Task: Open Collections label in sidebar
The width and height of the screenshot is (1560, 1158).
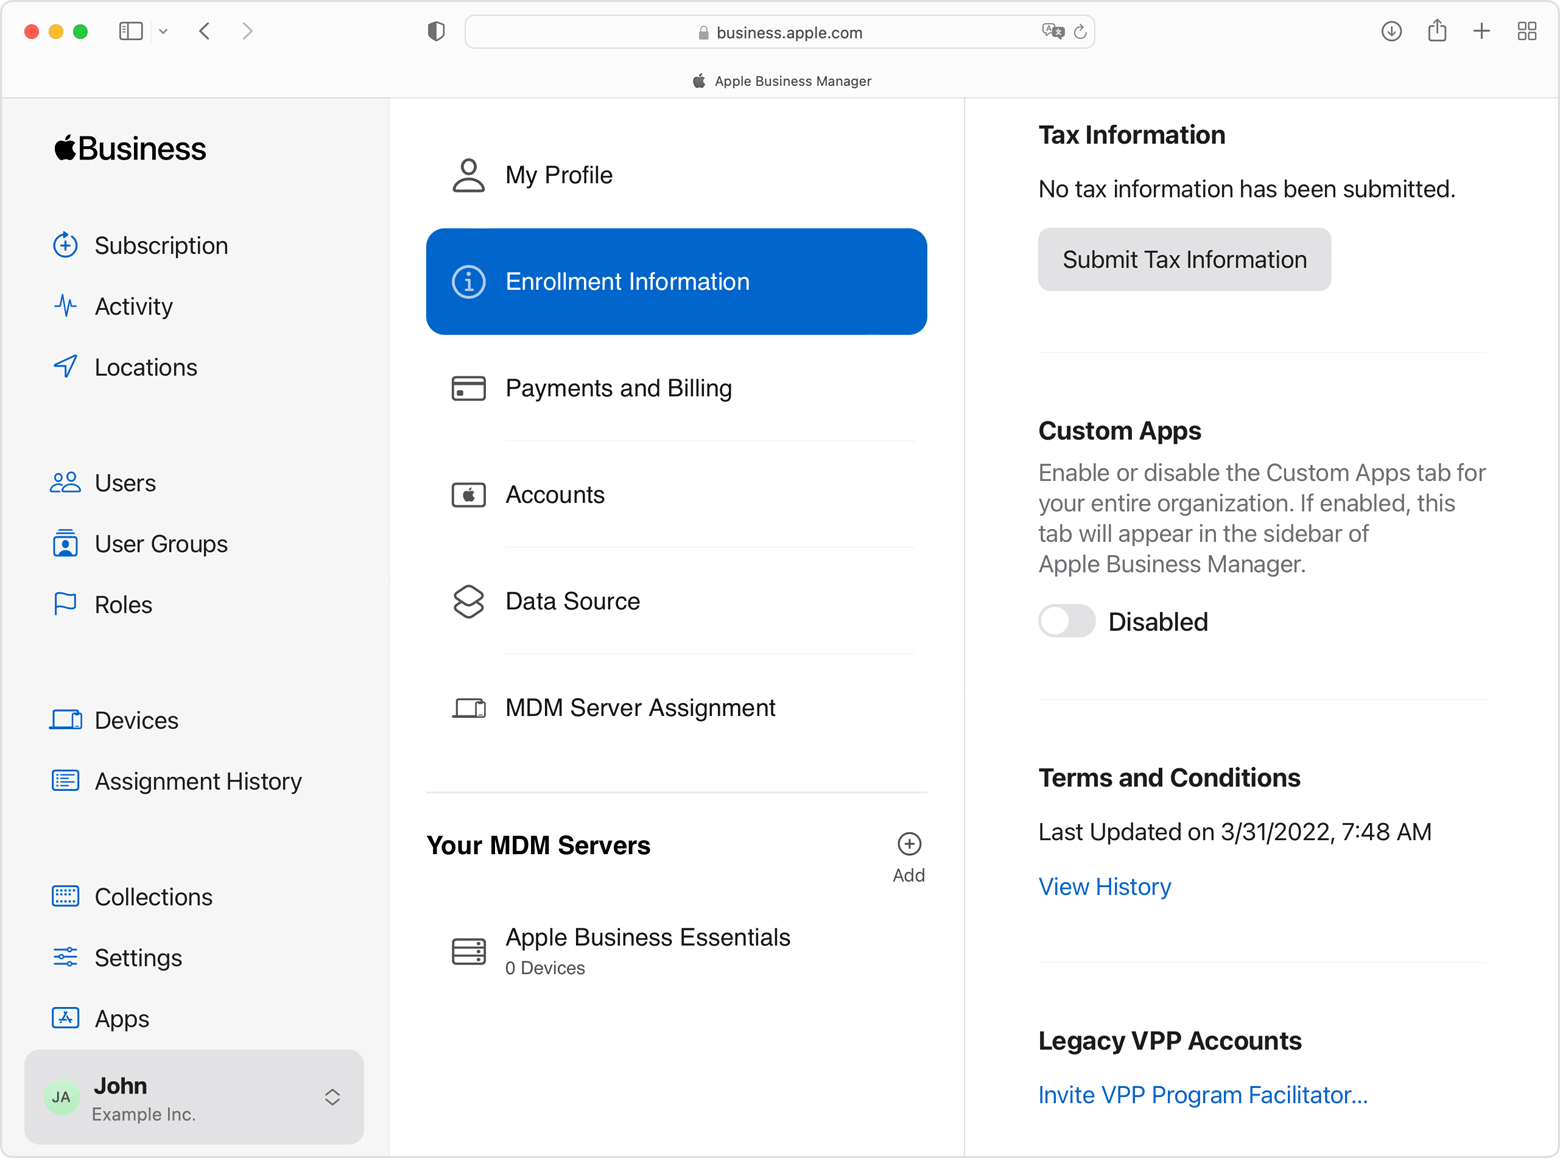Action: tap(153, 897)
